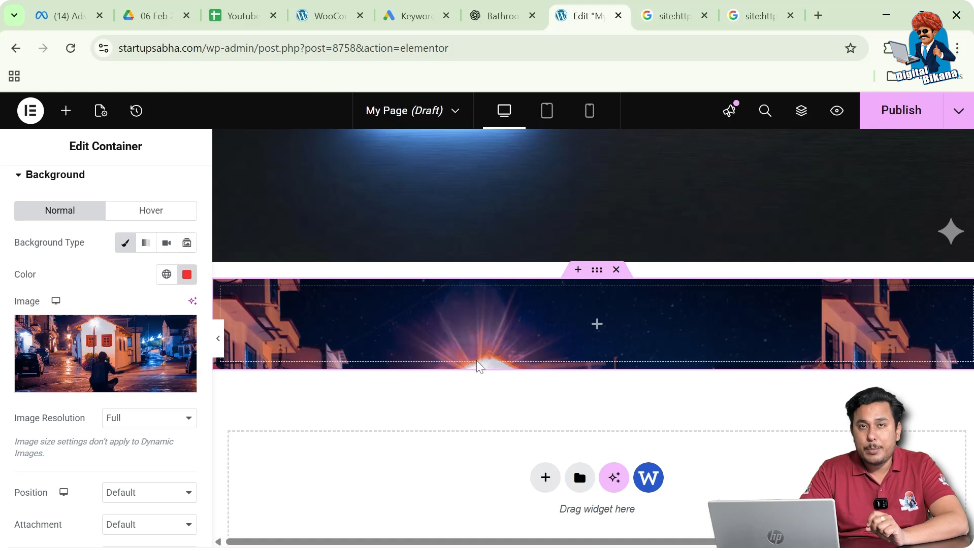Switch to the Keyword browser tab
Image resolution: width=974 pixels, height=551 pixels.
point(417,16)
